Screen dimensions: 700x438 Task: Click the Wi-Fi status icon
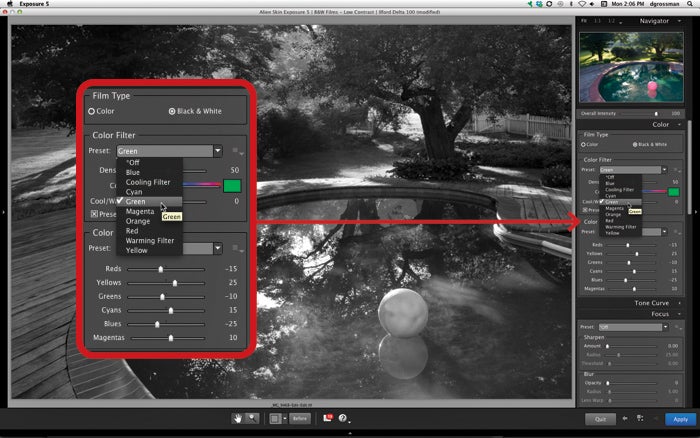click(x=582, y=4)
